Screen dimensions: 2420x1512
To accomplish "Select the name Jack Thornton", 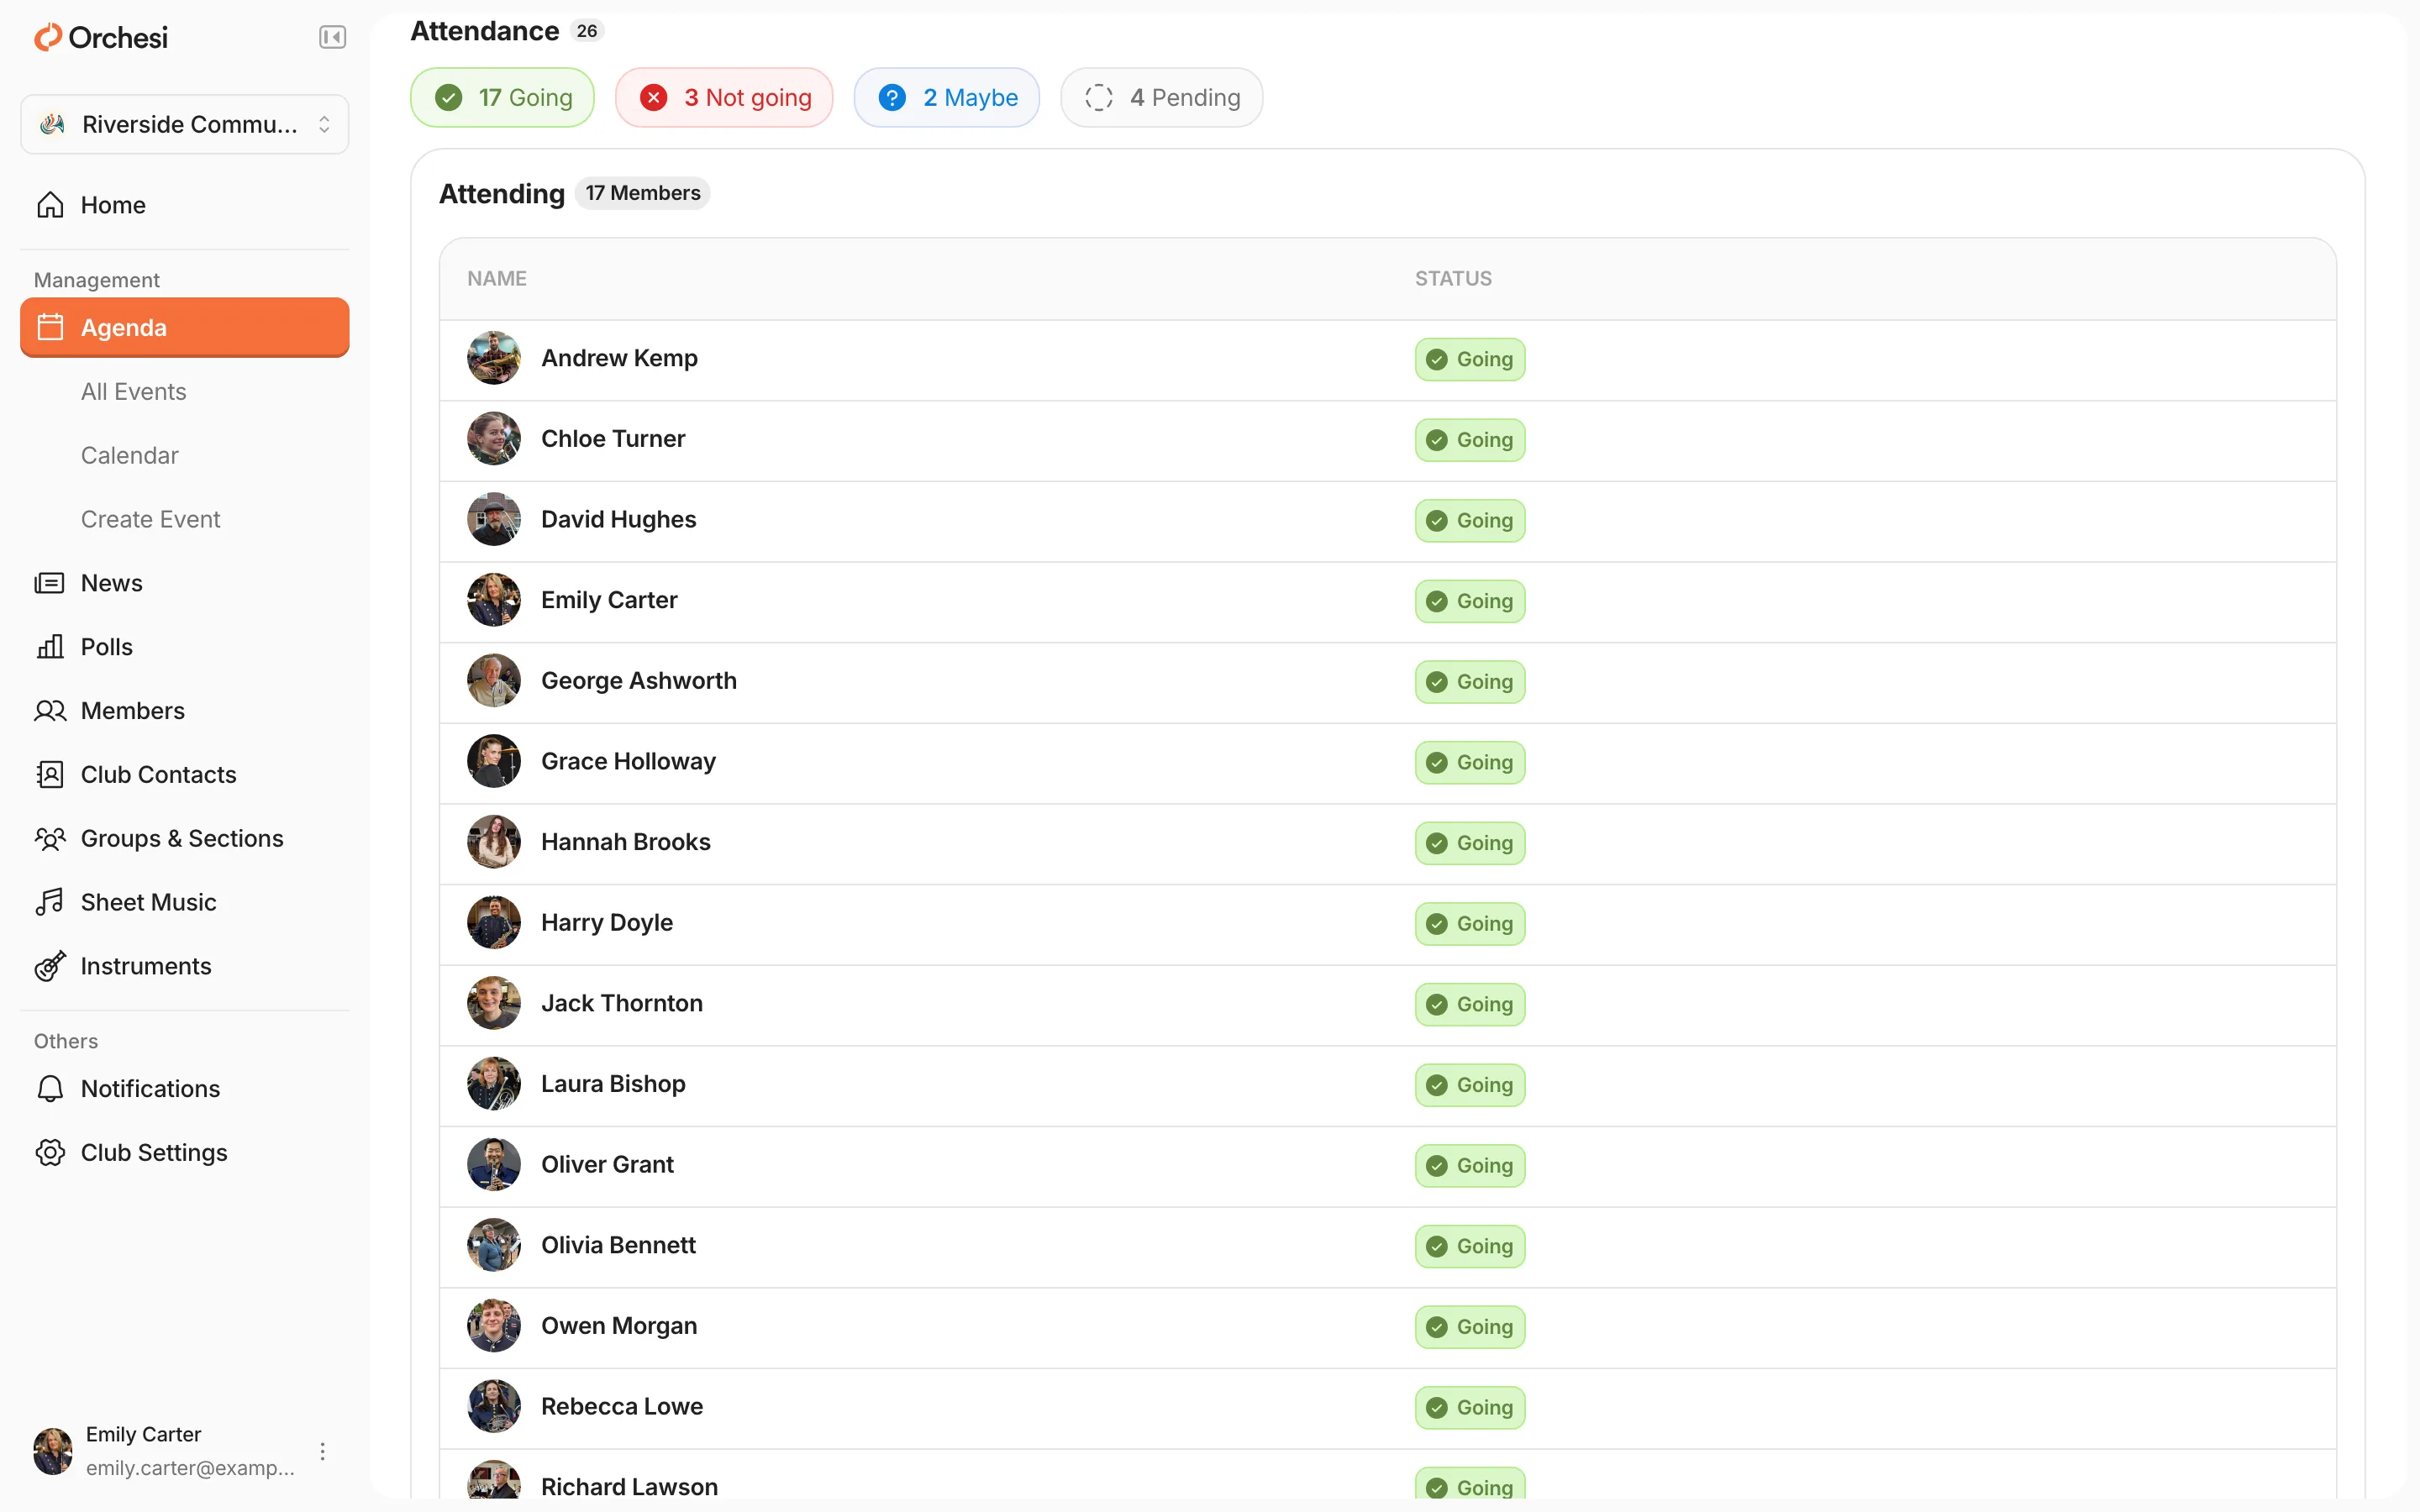I will 622,1003.
